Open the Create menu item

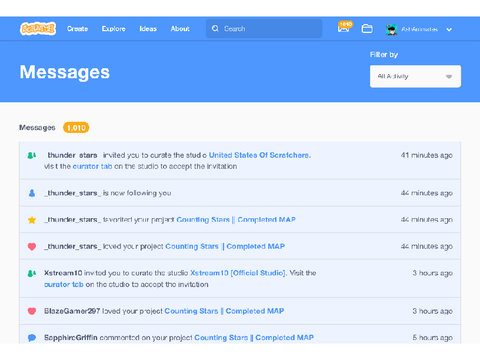pos(77,29)
